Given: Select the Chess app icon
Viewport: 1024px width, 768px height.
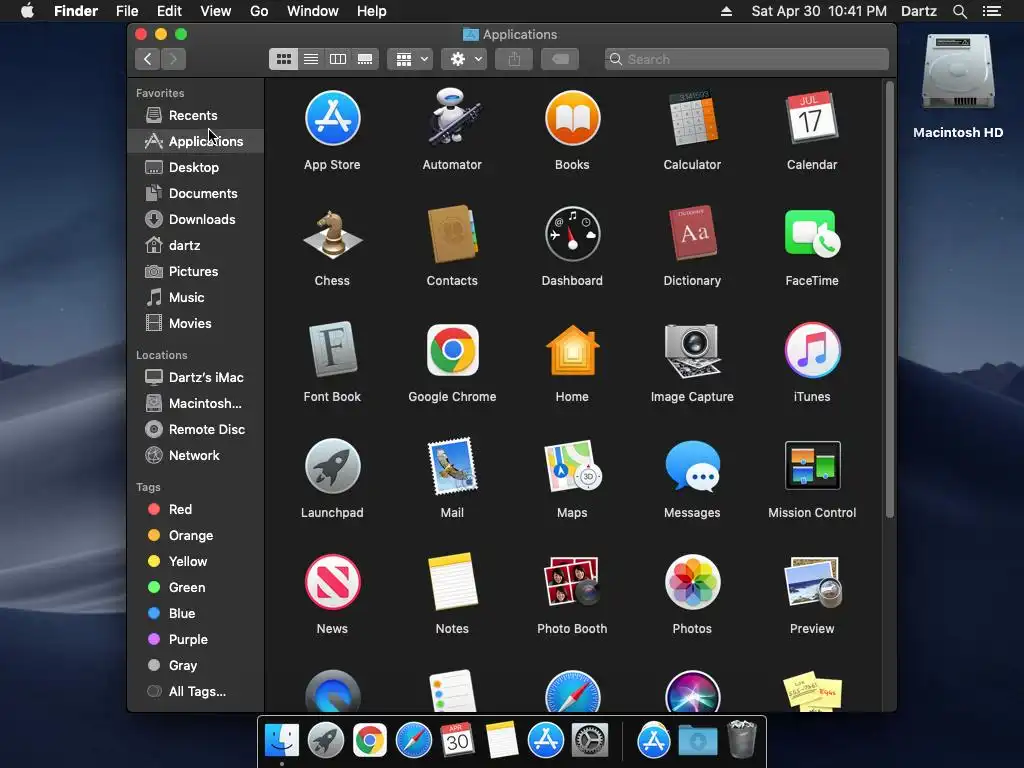Looking at the screenshot, I should (332, 234).
